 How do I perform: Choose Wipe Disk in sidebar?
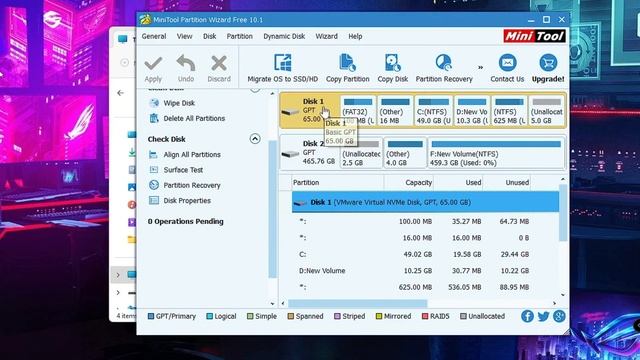179,103
